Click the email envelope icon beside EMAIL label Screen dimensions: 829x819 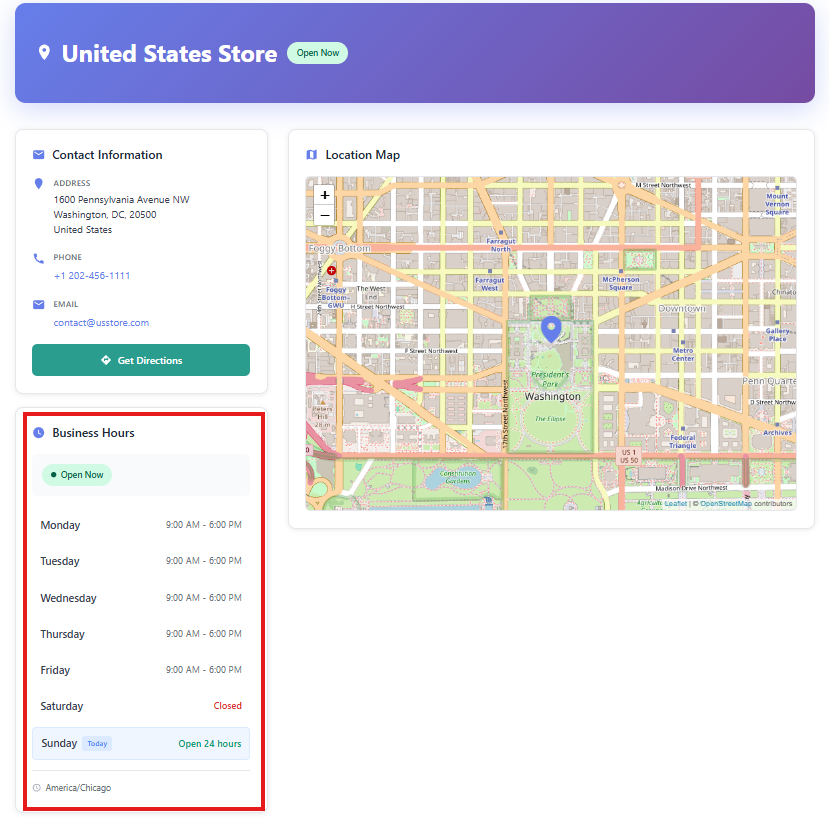tap(39, 305)
